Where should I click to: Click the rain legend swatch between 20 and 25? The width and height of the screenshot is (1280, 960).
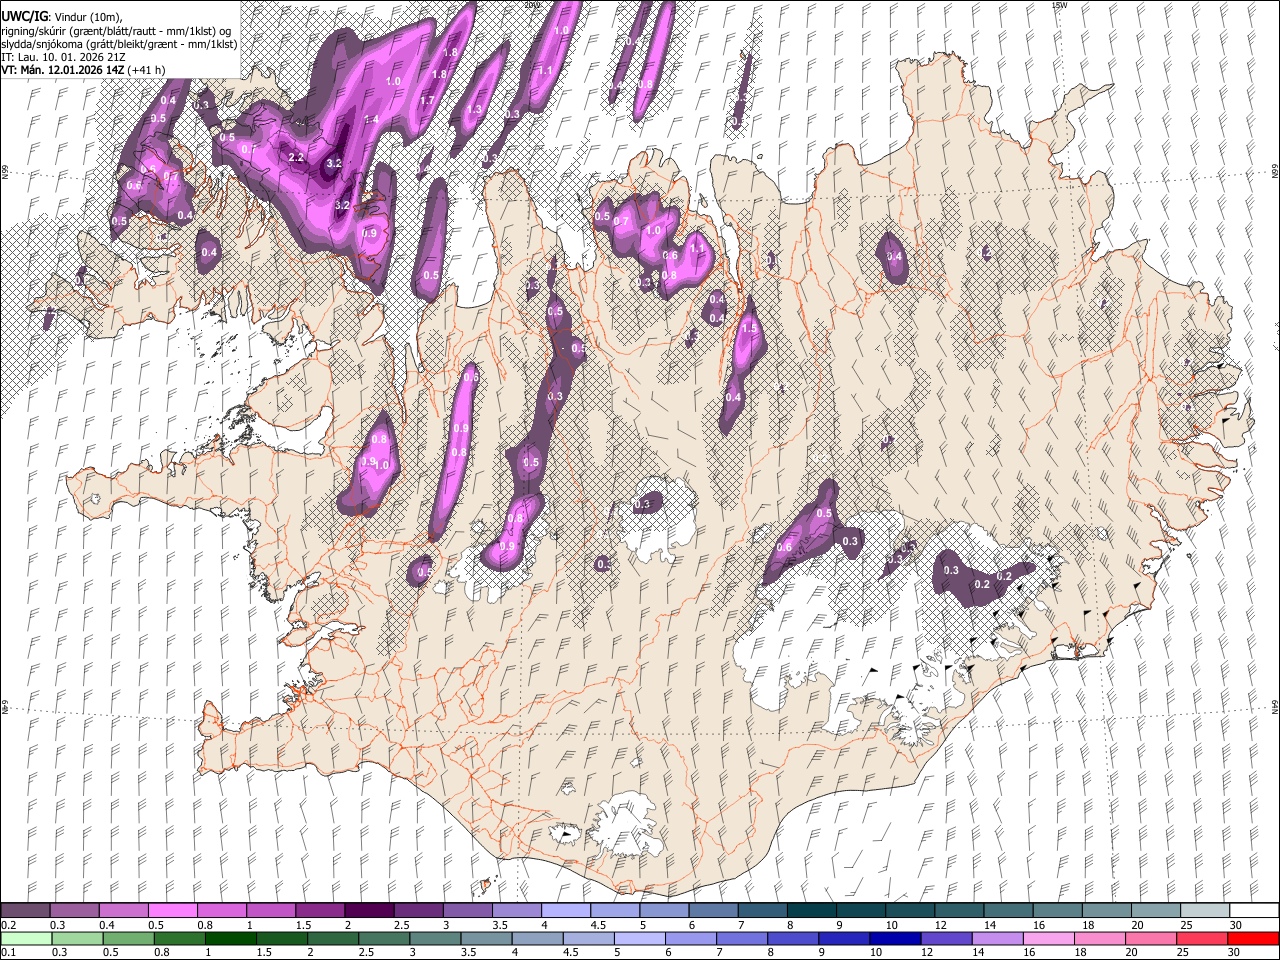(1151, 938)
